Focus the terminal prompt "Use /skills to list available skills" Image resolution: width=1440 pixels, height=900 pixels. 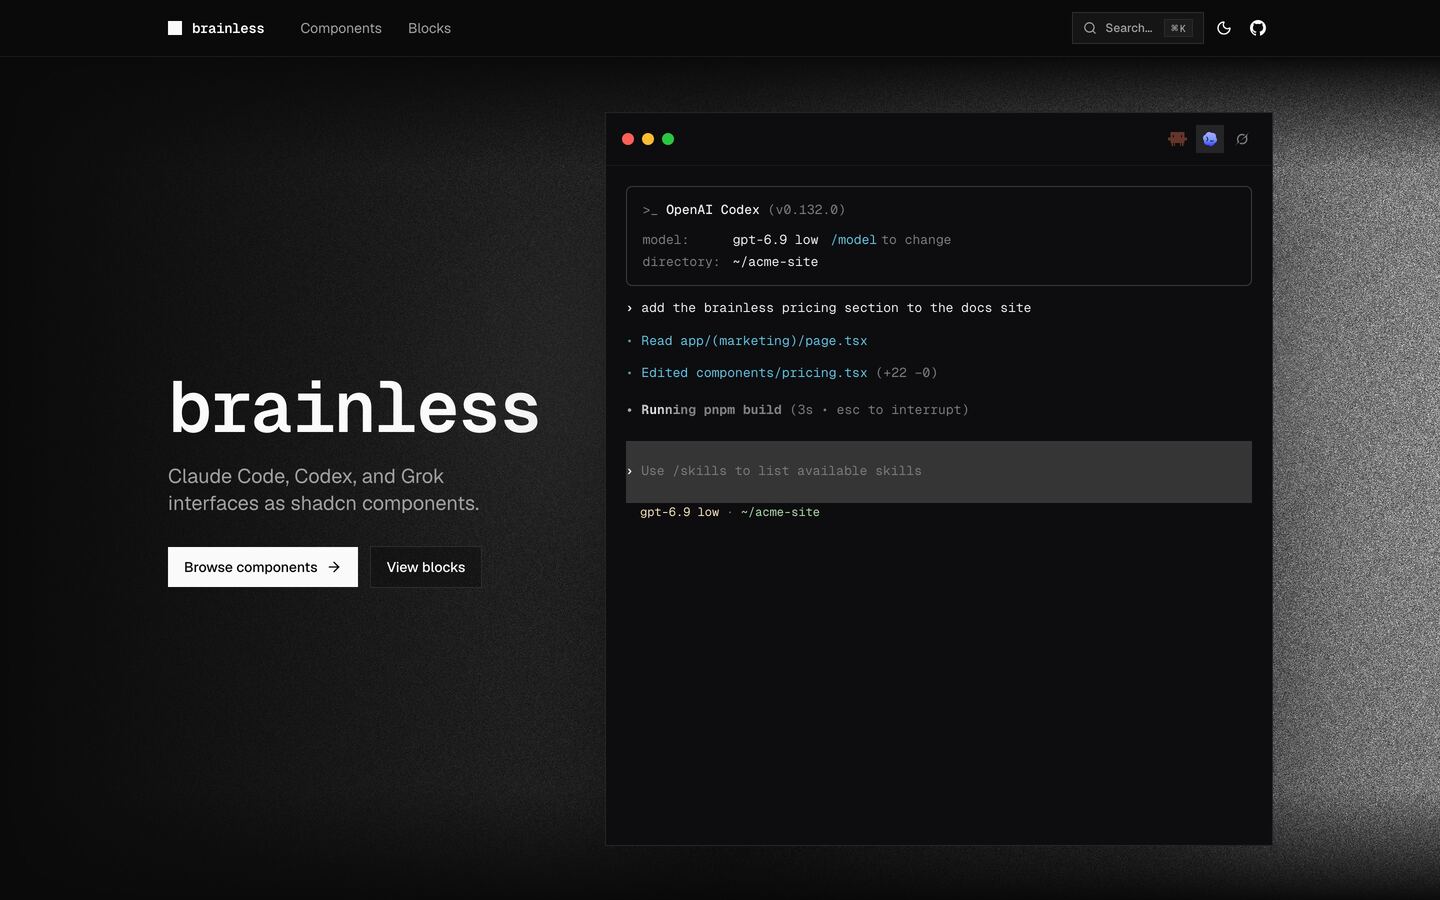point(939,471)
